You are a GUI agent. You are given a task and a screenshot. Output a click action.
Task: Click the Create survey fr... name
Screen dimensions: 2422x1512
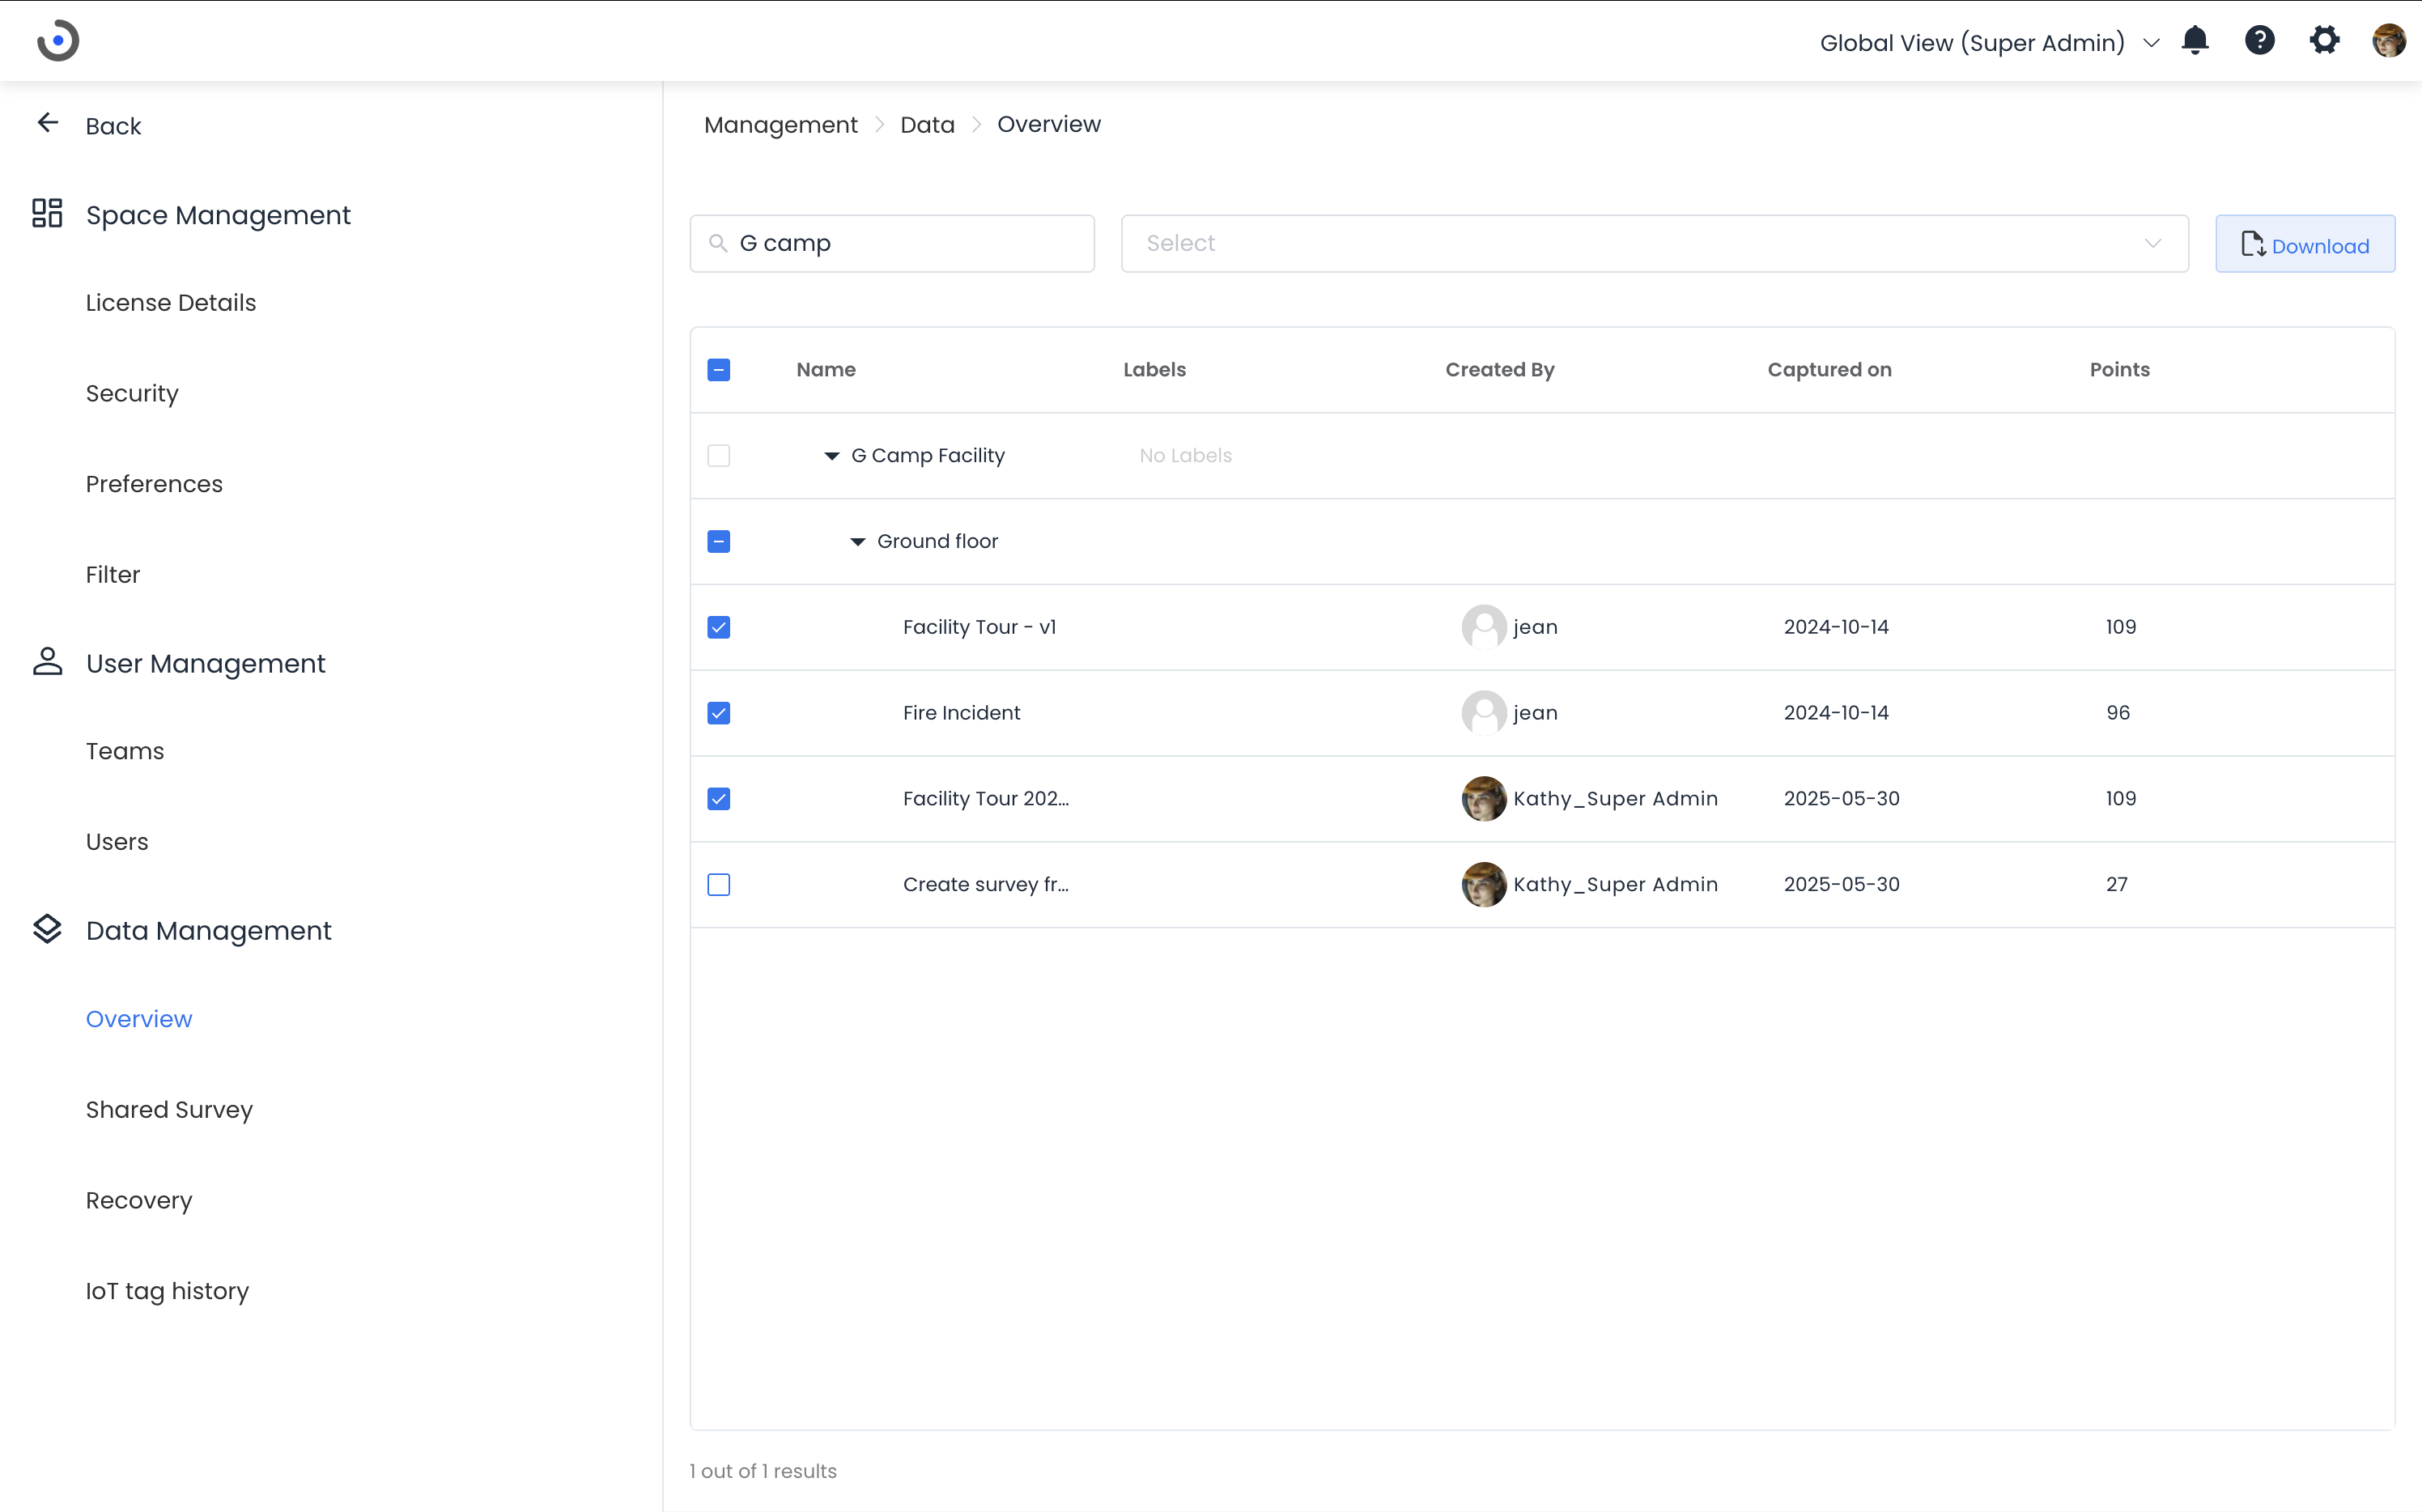pos(985,885)
